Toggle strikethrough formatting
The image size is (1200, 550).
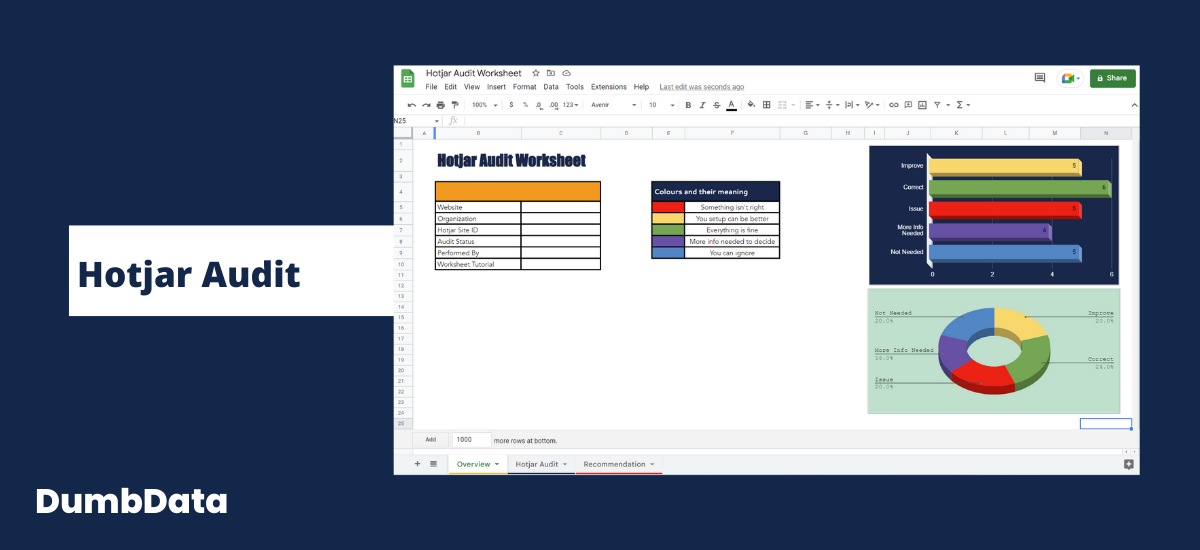click(x=716, y=105)
